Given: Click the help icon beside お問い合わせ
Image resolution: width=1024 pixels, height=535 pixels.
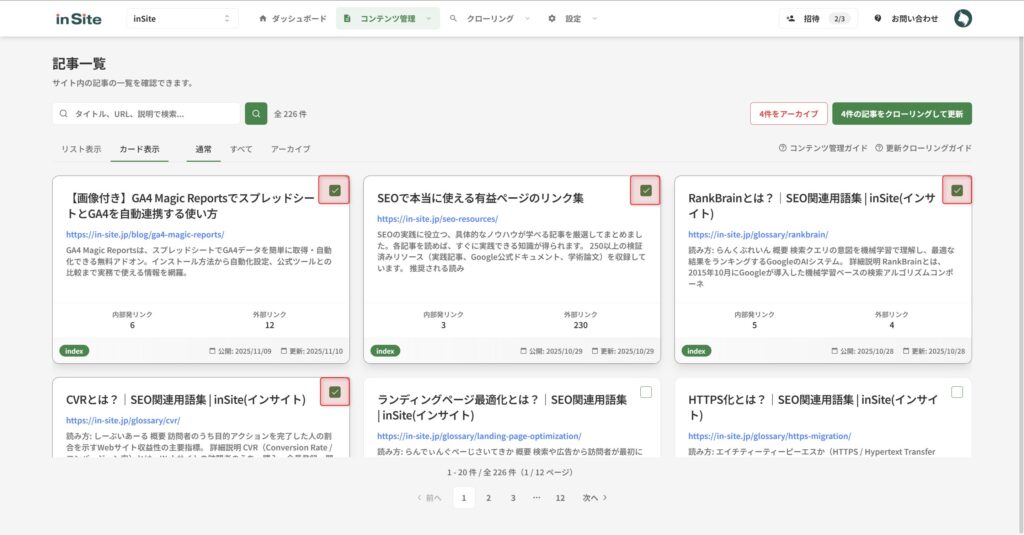Looking at the screenshot, I should coord(878,19).
